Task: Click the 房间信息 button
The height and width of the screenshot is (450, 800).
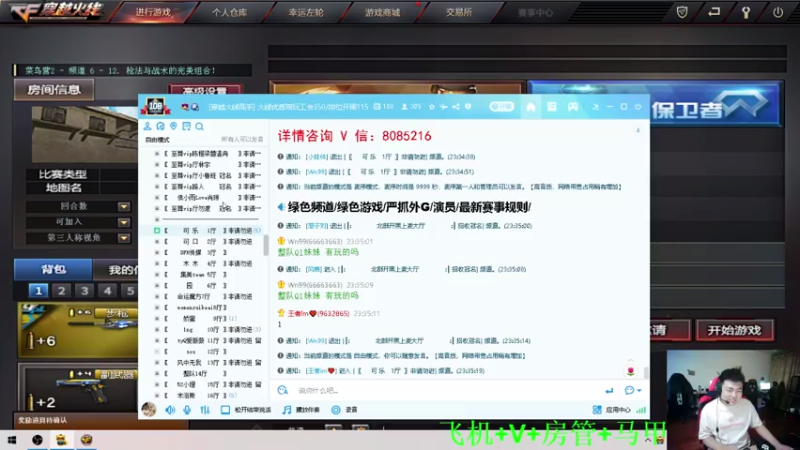Action: point(54,90)
